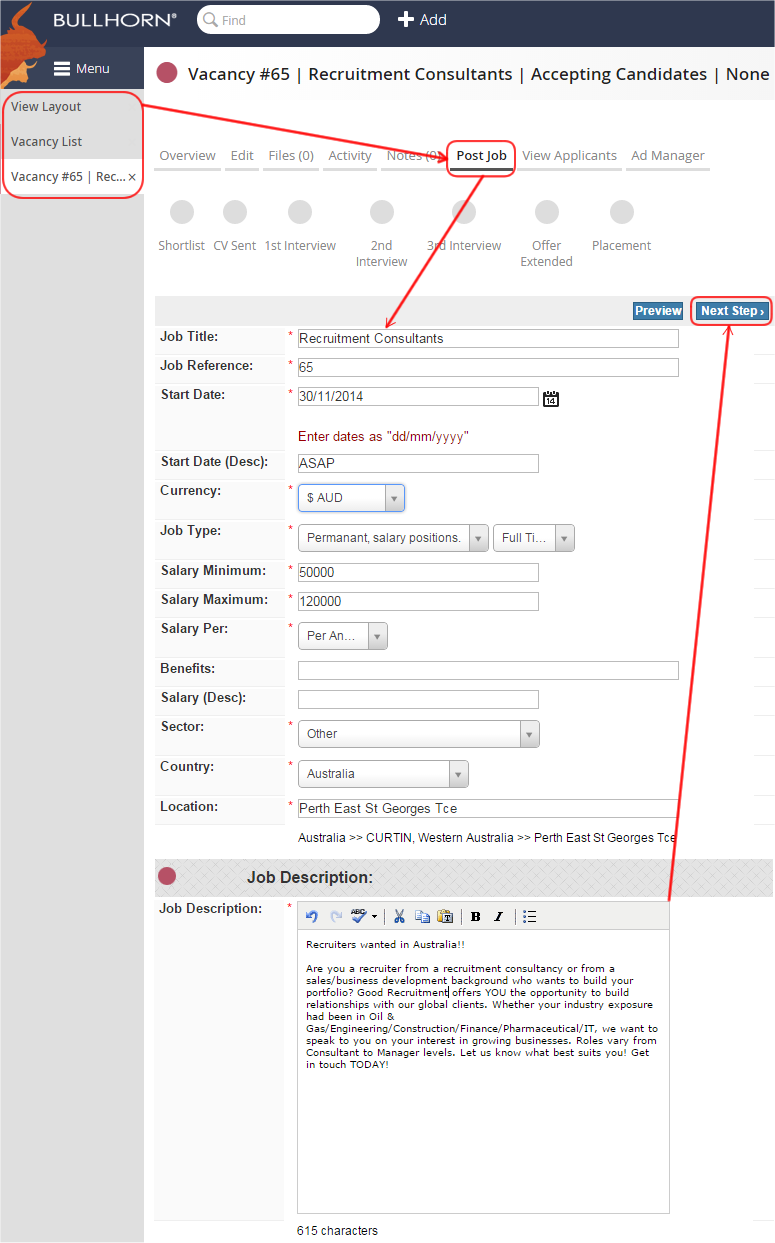Viewport: 775px width, 1243px height.
Task: Open the Sector dropdown showing Other
Action: tap(419, 734)
